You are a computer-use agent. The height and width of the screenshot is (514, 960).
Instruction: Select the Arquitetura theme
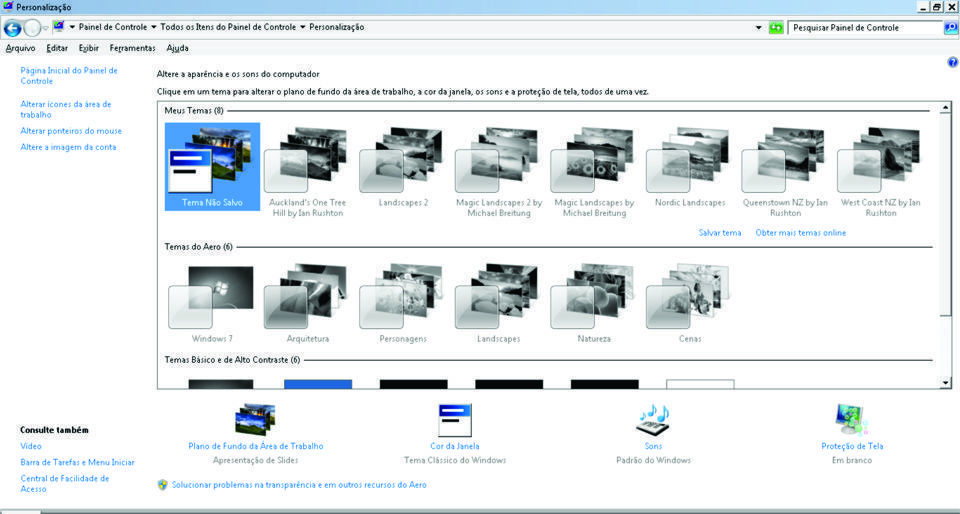[x=308, y=304]
